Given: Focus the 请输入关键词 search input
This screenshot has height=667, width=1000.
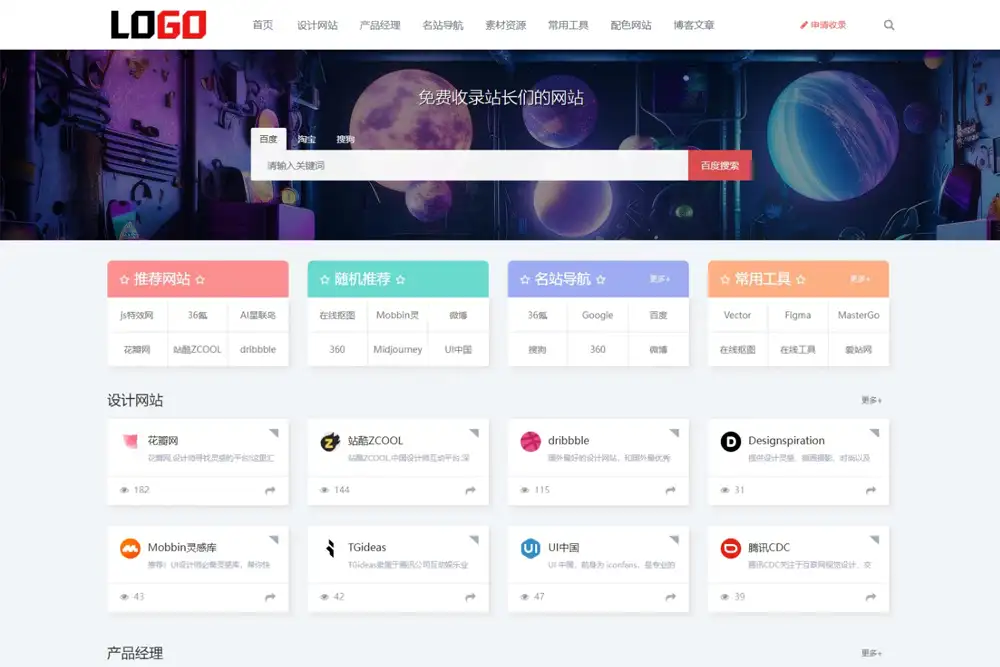Looking at the screenshot, I should (x=469, y=166).
